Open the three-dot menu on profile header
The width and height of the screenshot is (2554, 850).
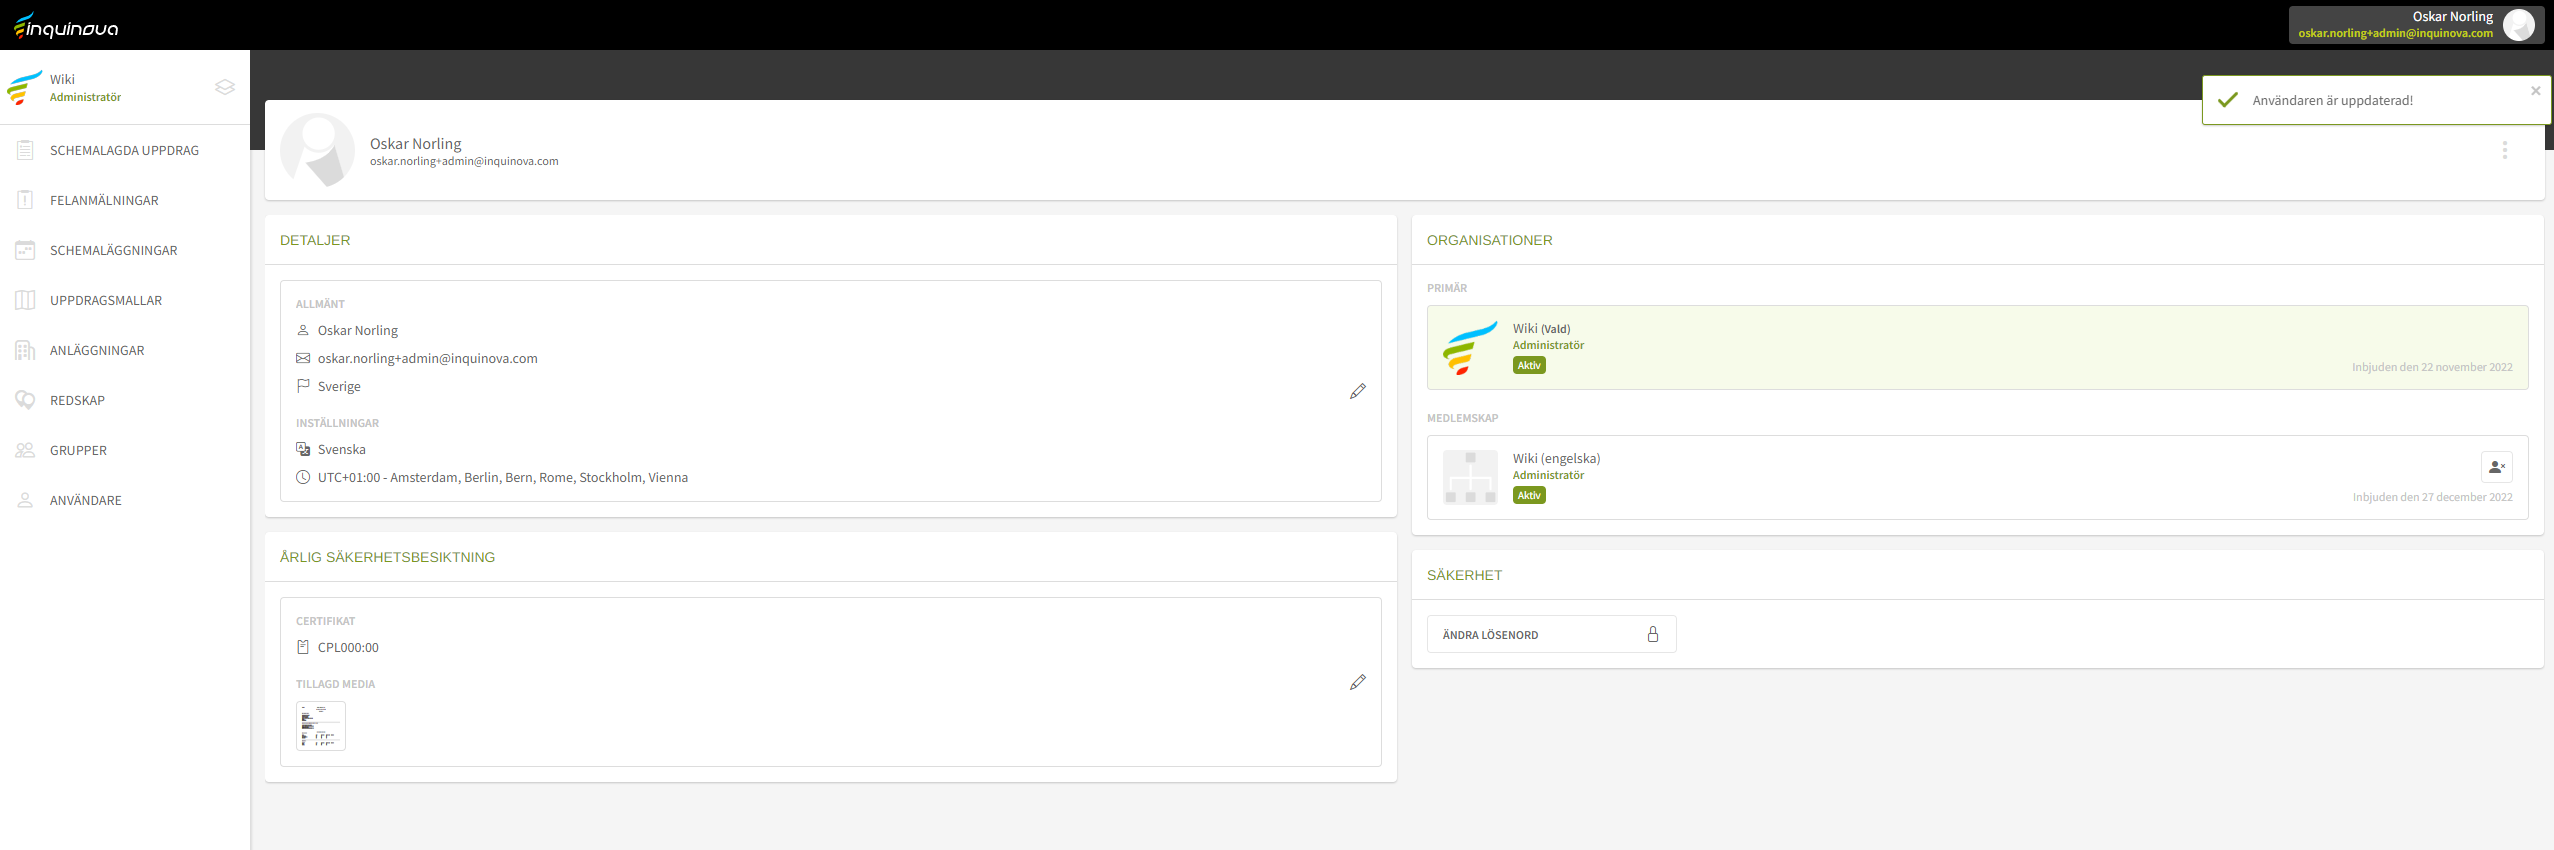point(2504,150)
